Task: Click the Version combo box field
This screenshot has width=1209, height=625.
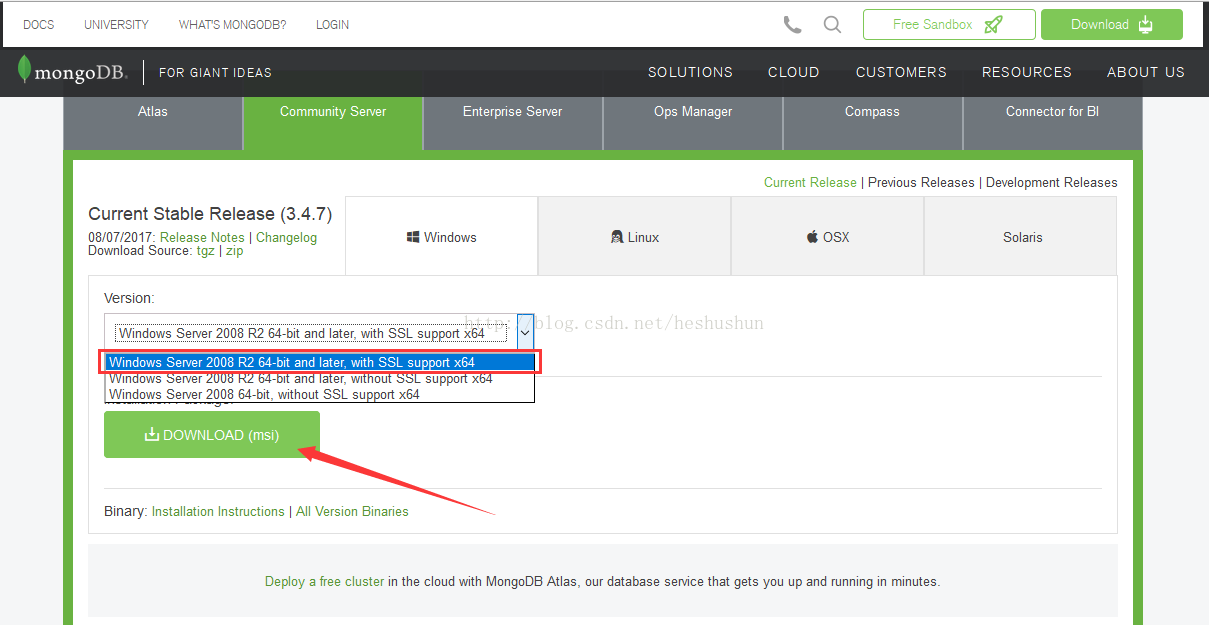Action: click(319, 332)
